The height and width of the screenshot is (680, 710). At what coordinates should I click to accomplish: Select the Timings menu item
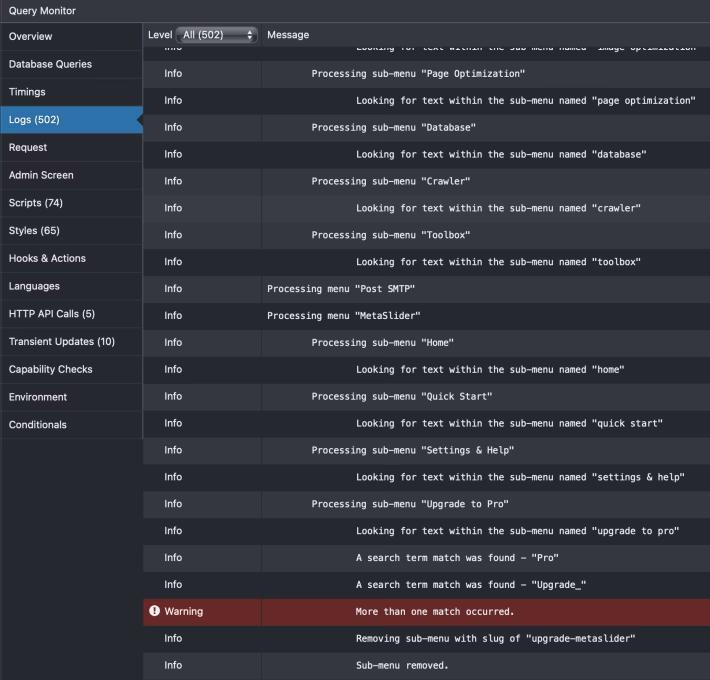(27, 92)
